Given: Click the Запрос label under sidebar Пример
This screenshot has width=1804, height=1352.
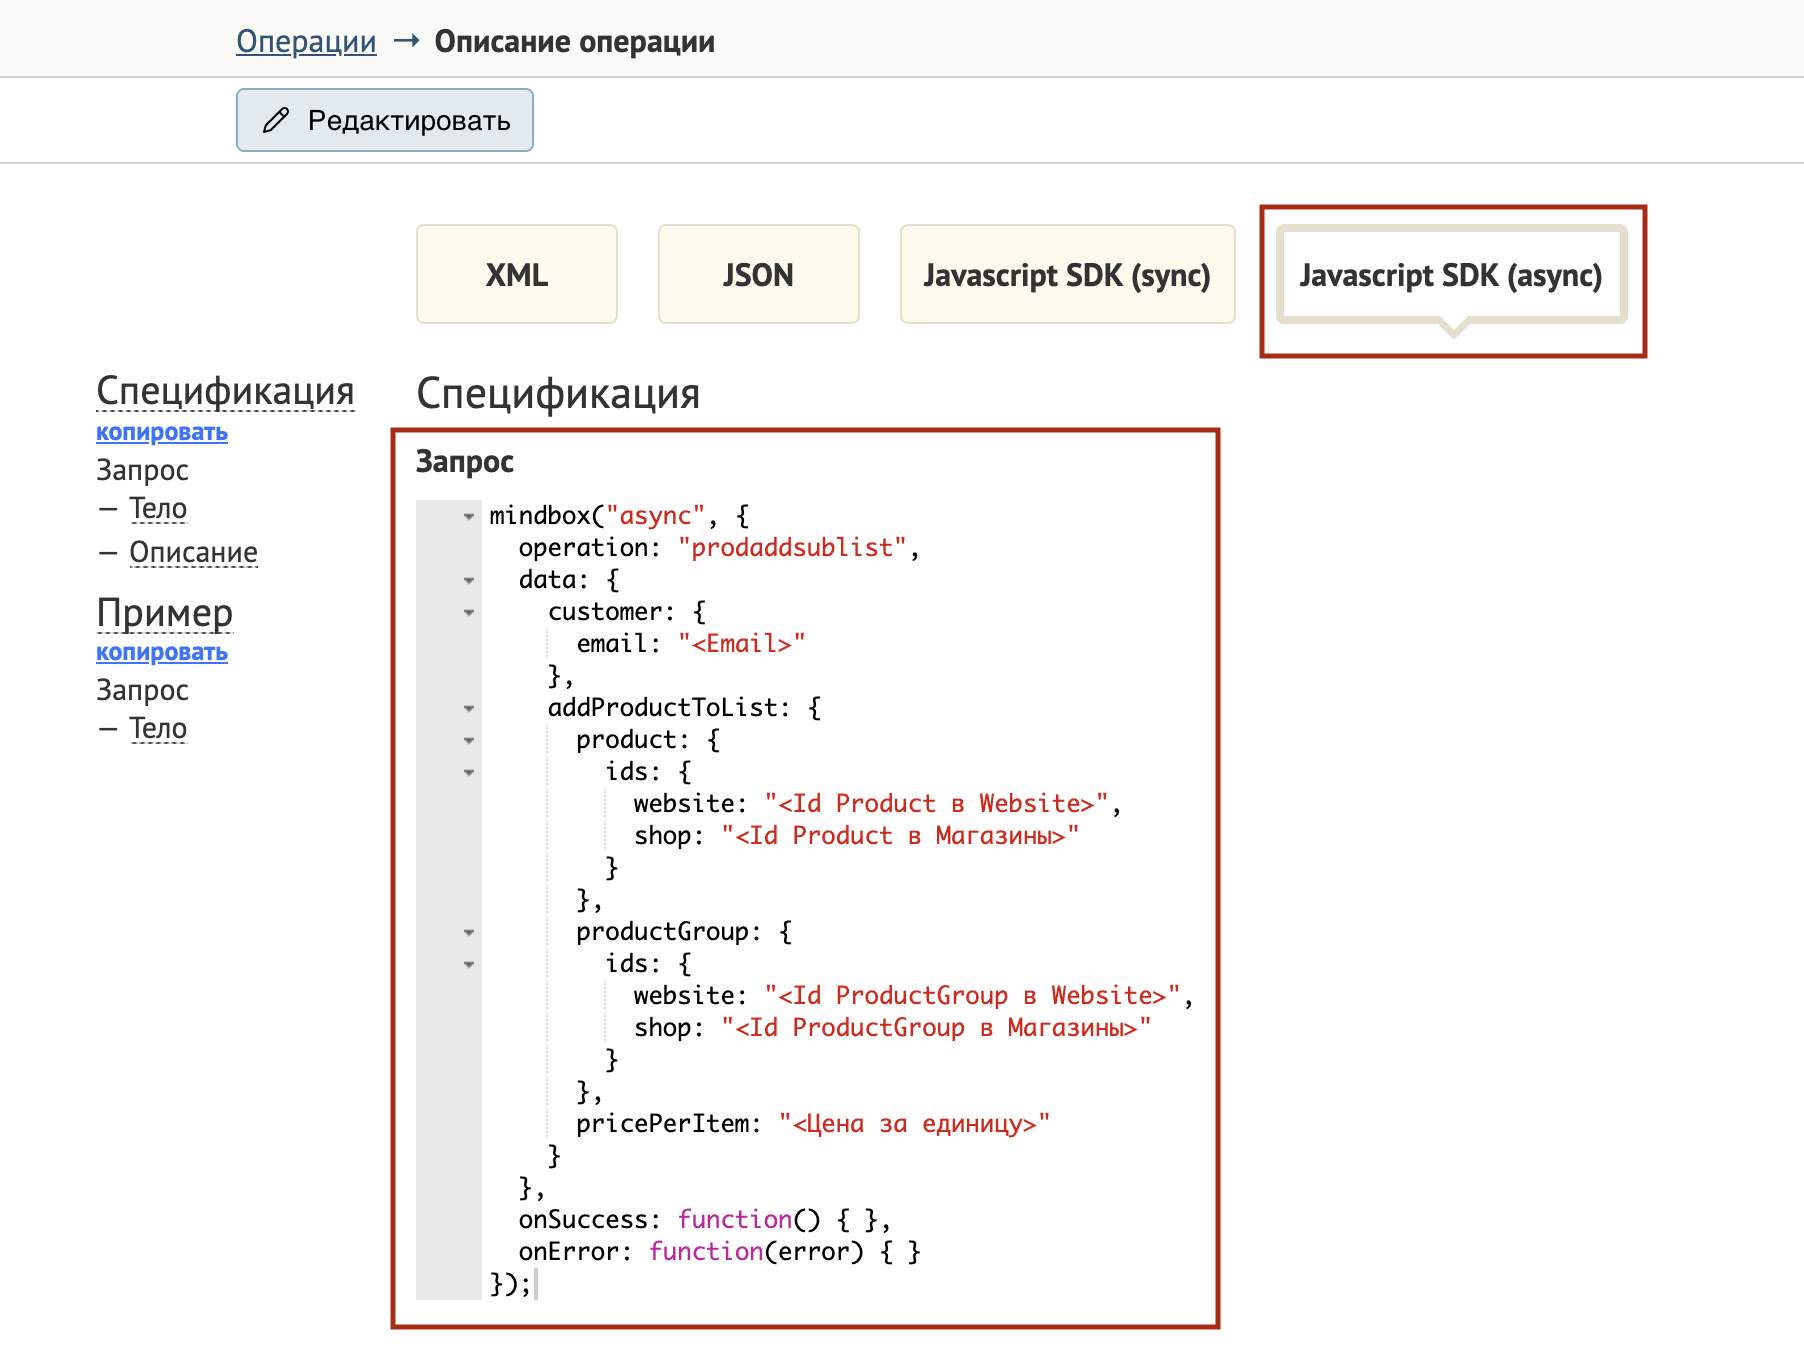Looking at the screenshot, I should 142,690.
